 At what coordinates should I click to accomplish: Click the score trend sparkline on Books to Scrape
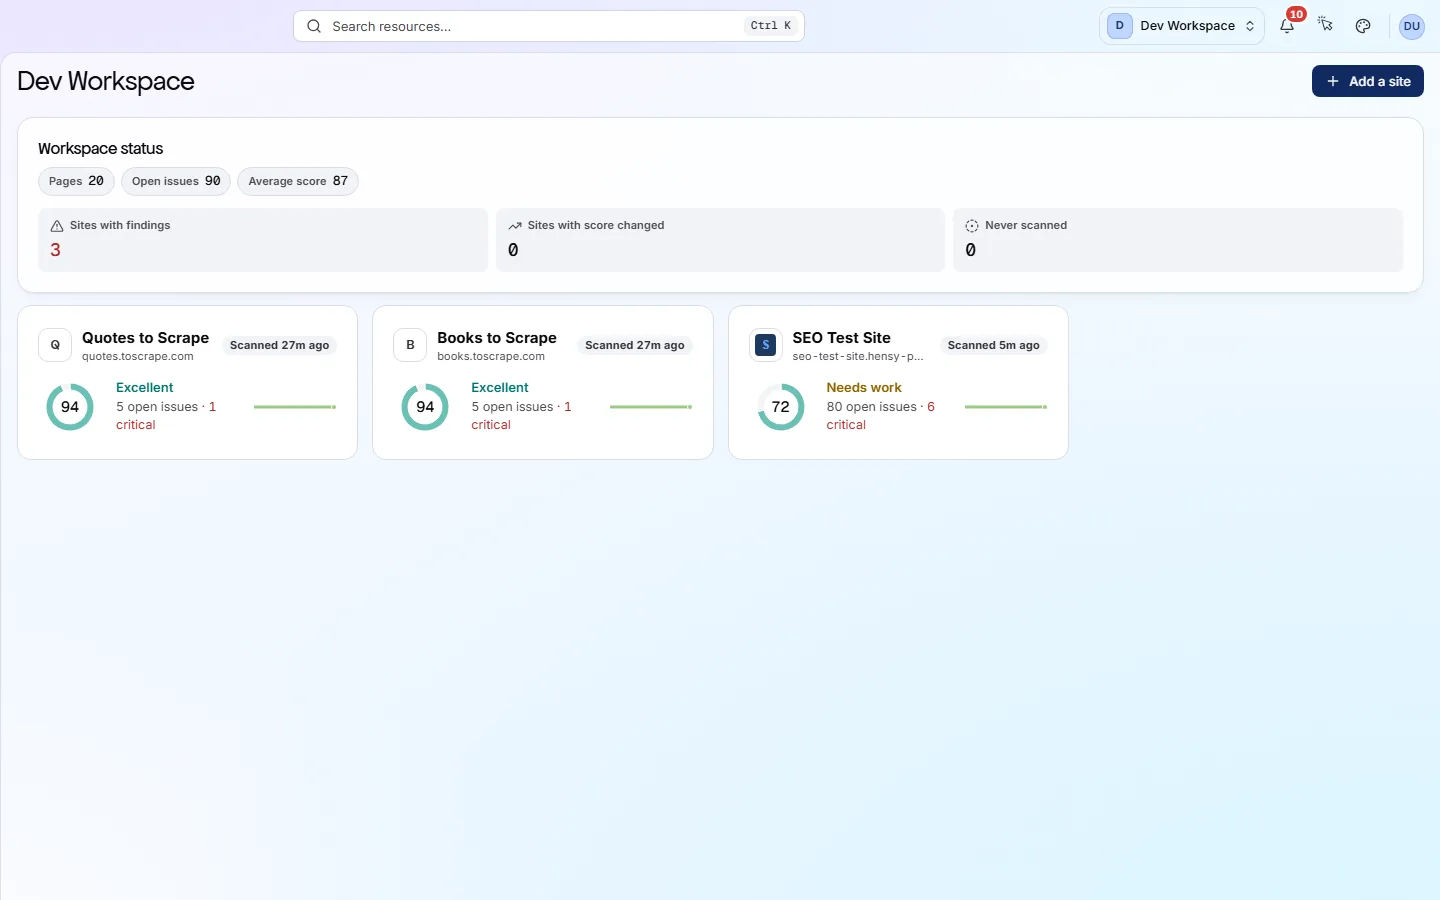point(651,407)
